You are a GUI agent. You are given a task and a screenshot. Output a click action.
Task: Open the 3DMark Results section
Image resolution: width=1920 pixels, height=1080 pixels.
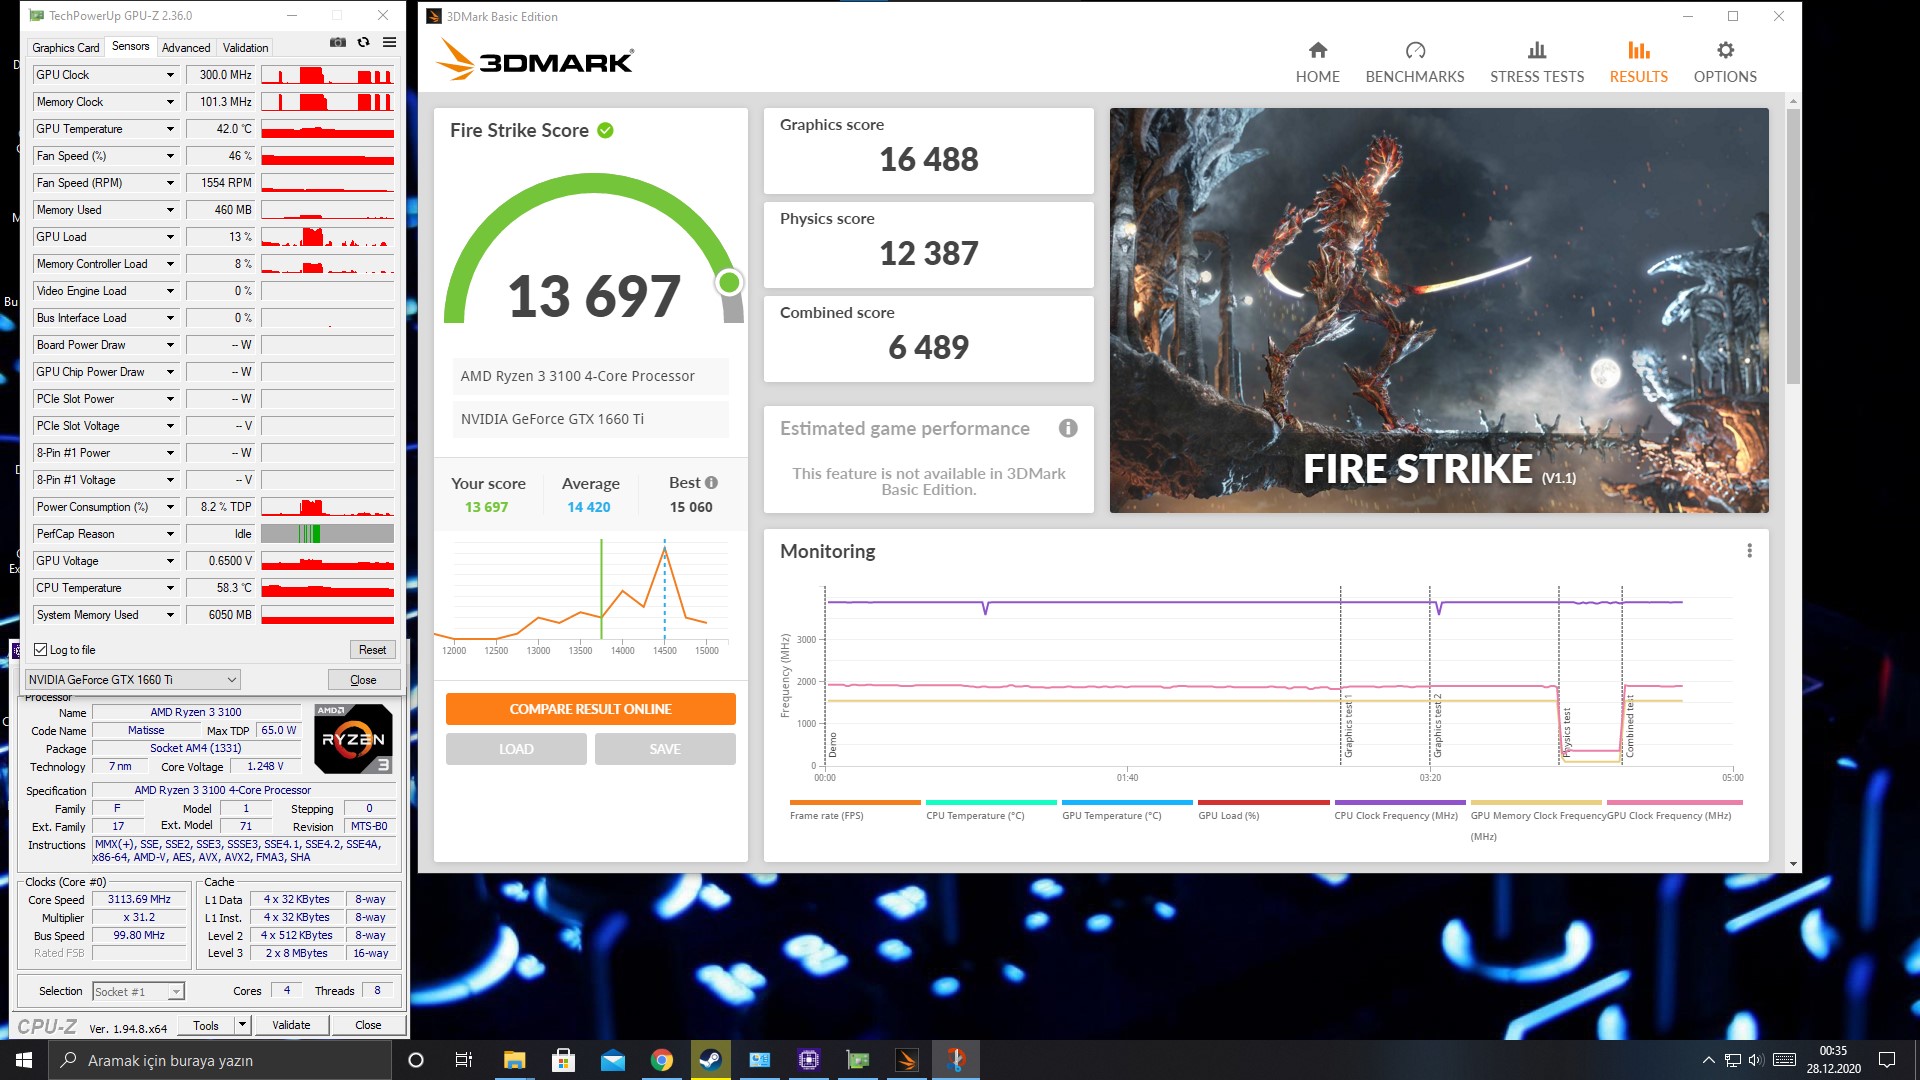click(1638, 62)
